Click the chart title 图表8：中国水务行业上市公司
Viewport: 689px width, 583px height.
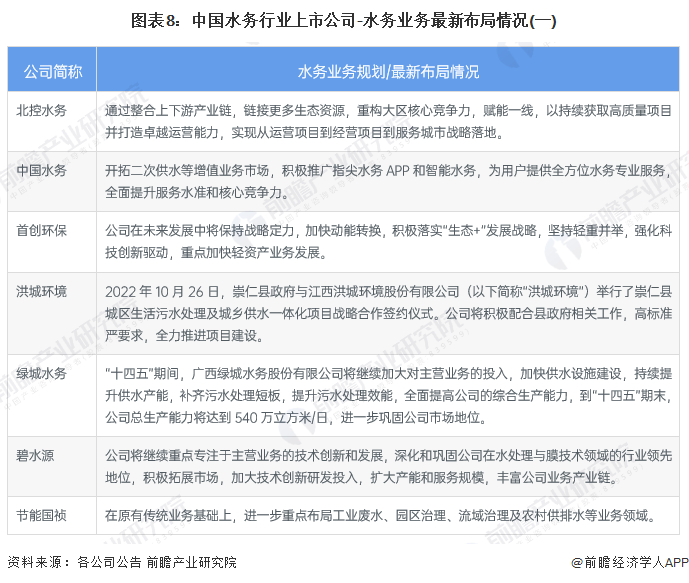coord(344,21)
